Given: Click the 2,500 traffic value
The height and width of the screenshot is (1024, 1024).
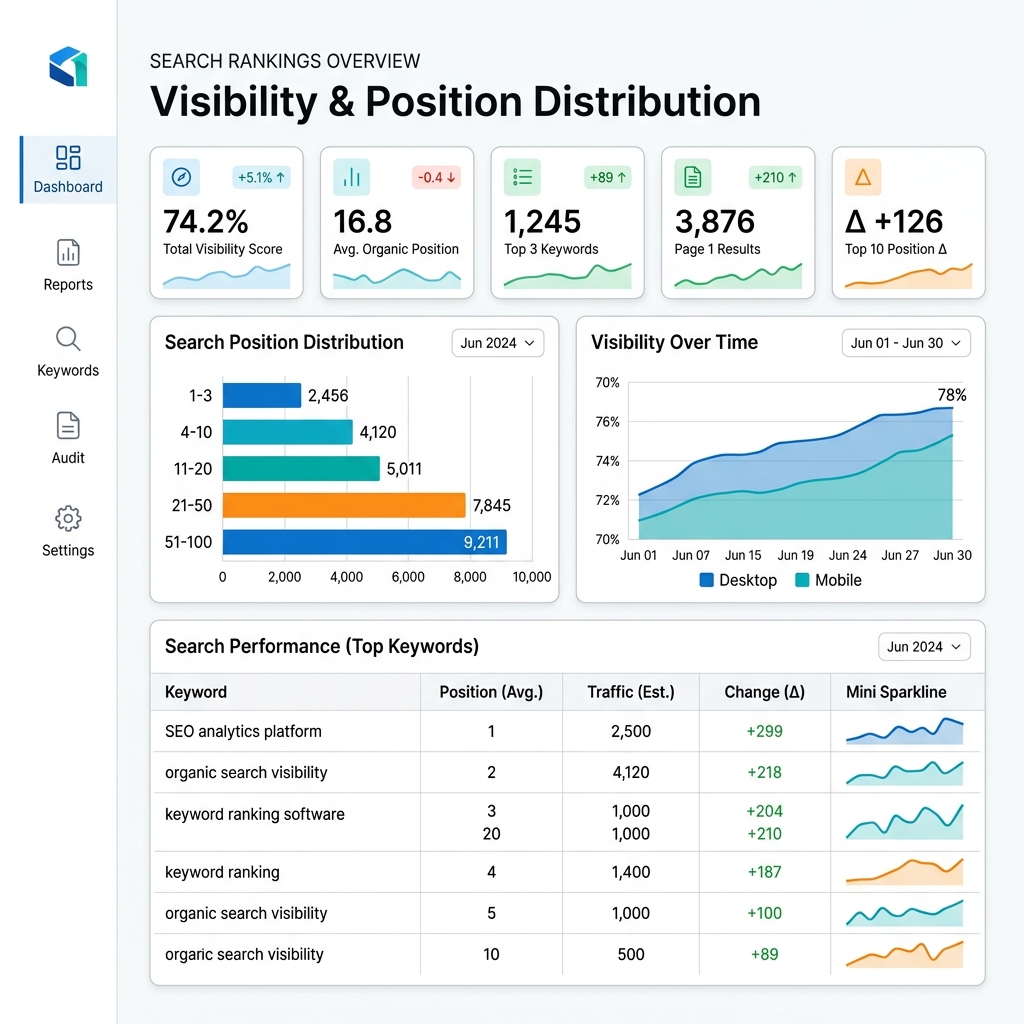Looking at the screenshot, I should [x=631, y=731].
